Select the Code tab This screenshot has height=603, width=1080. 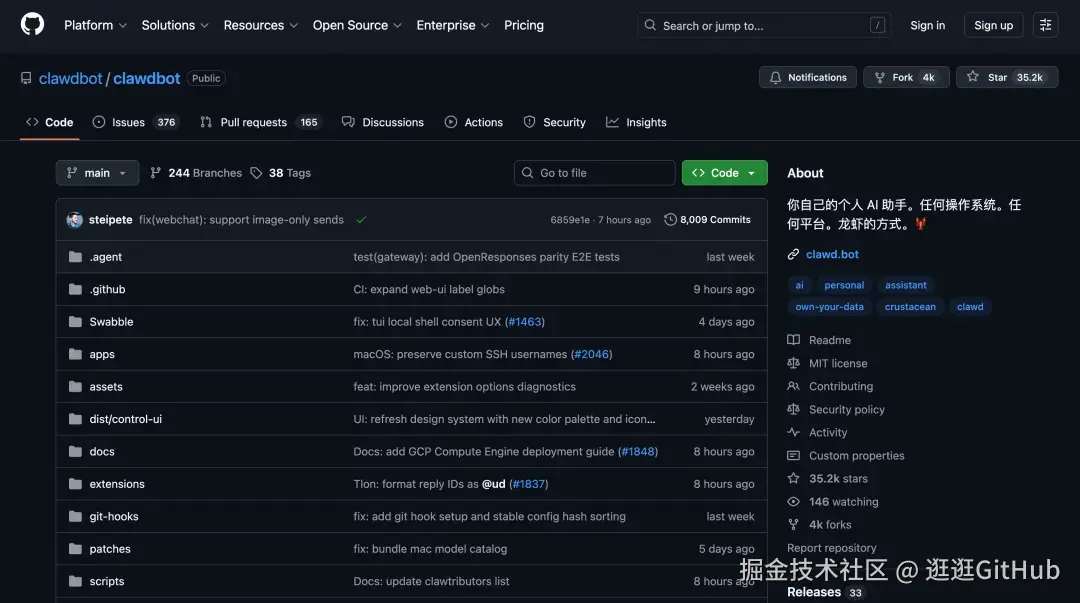[x=50, y=122]
